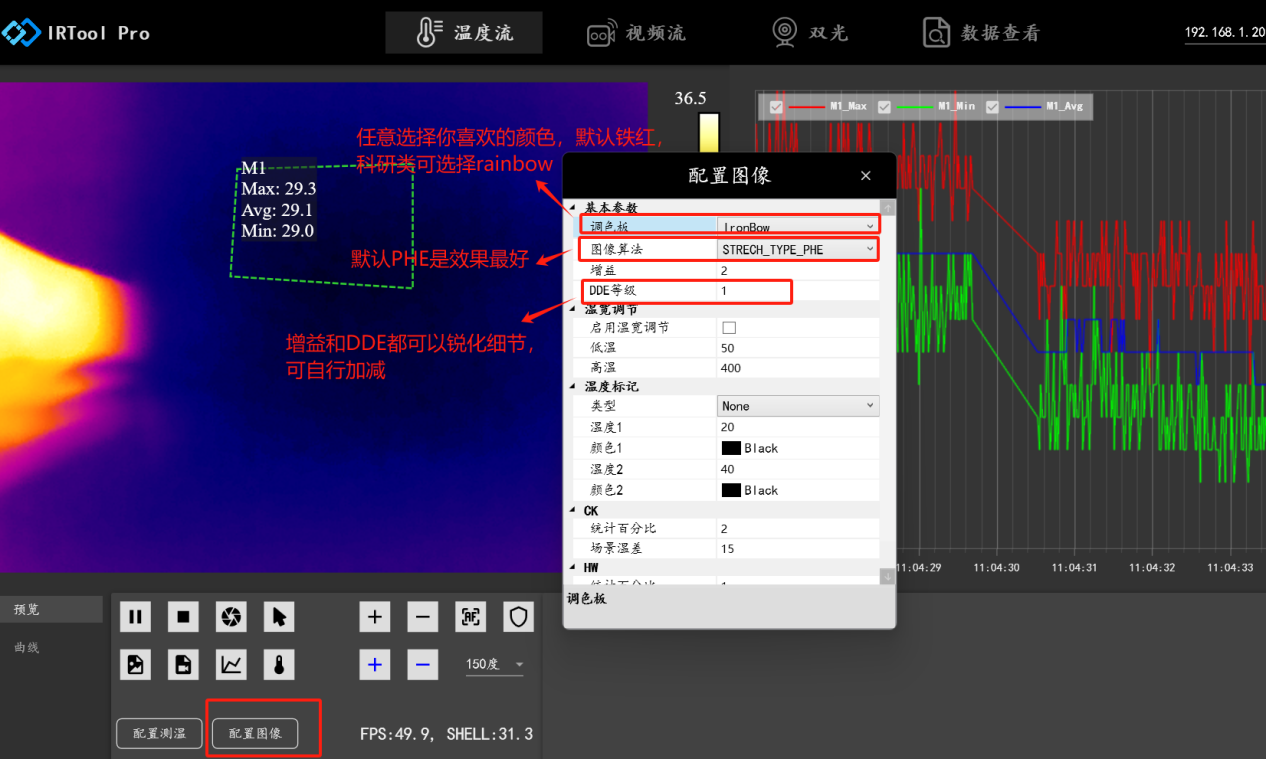The width and height of the screenshot is (1266, 759).
Task: Click the 配置图像 button
Action: click(255, 733)
